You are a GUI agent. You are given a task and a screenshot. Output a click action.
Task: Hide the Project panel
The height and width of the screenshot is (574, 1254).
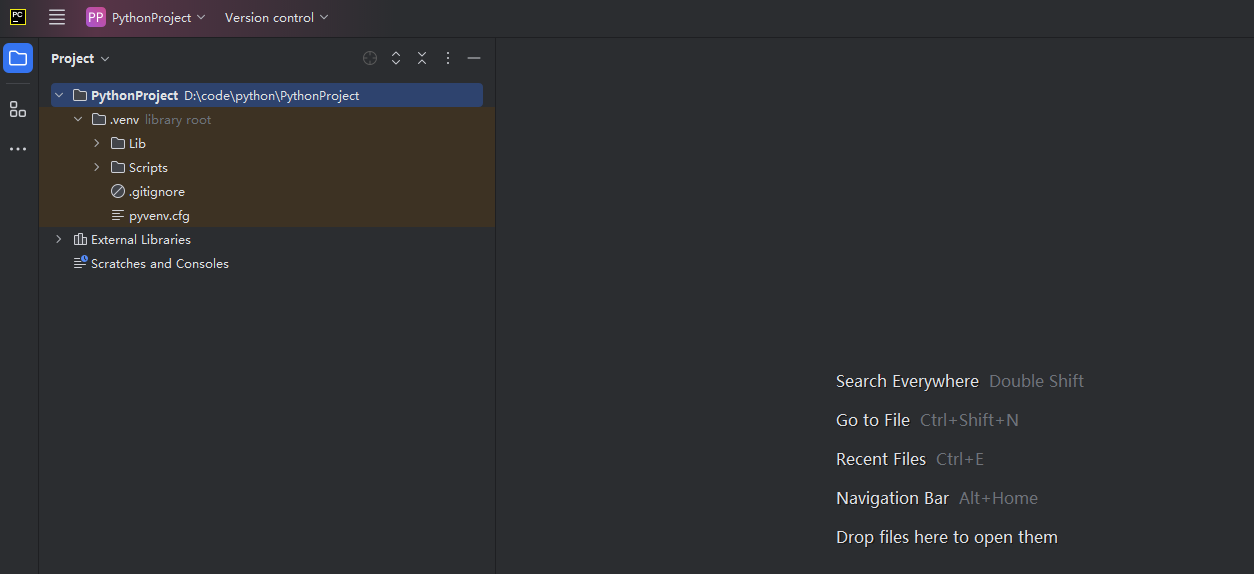click(x=474, y=58)
